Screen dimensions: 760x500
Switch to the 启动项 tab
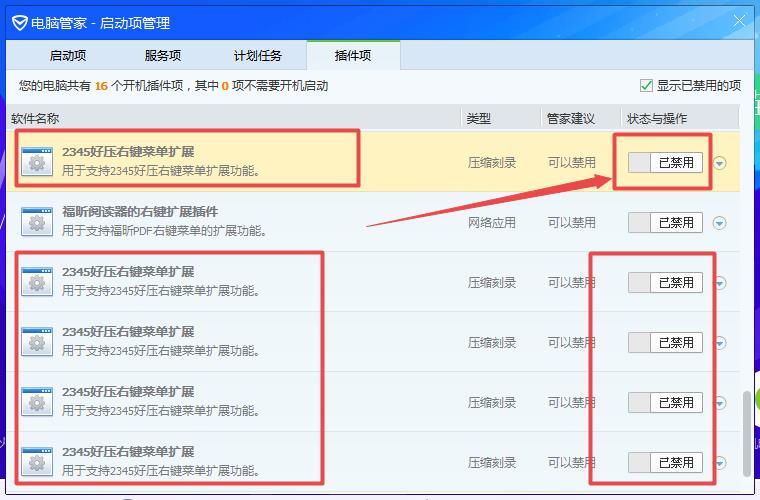point(68,56)
